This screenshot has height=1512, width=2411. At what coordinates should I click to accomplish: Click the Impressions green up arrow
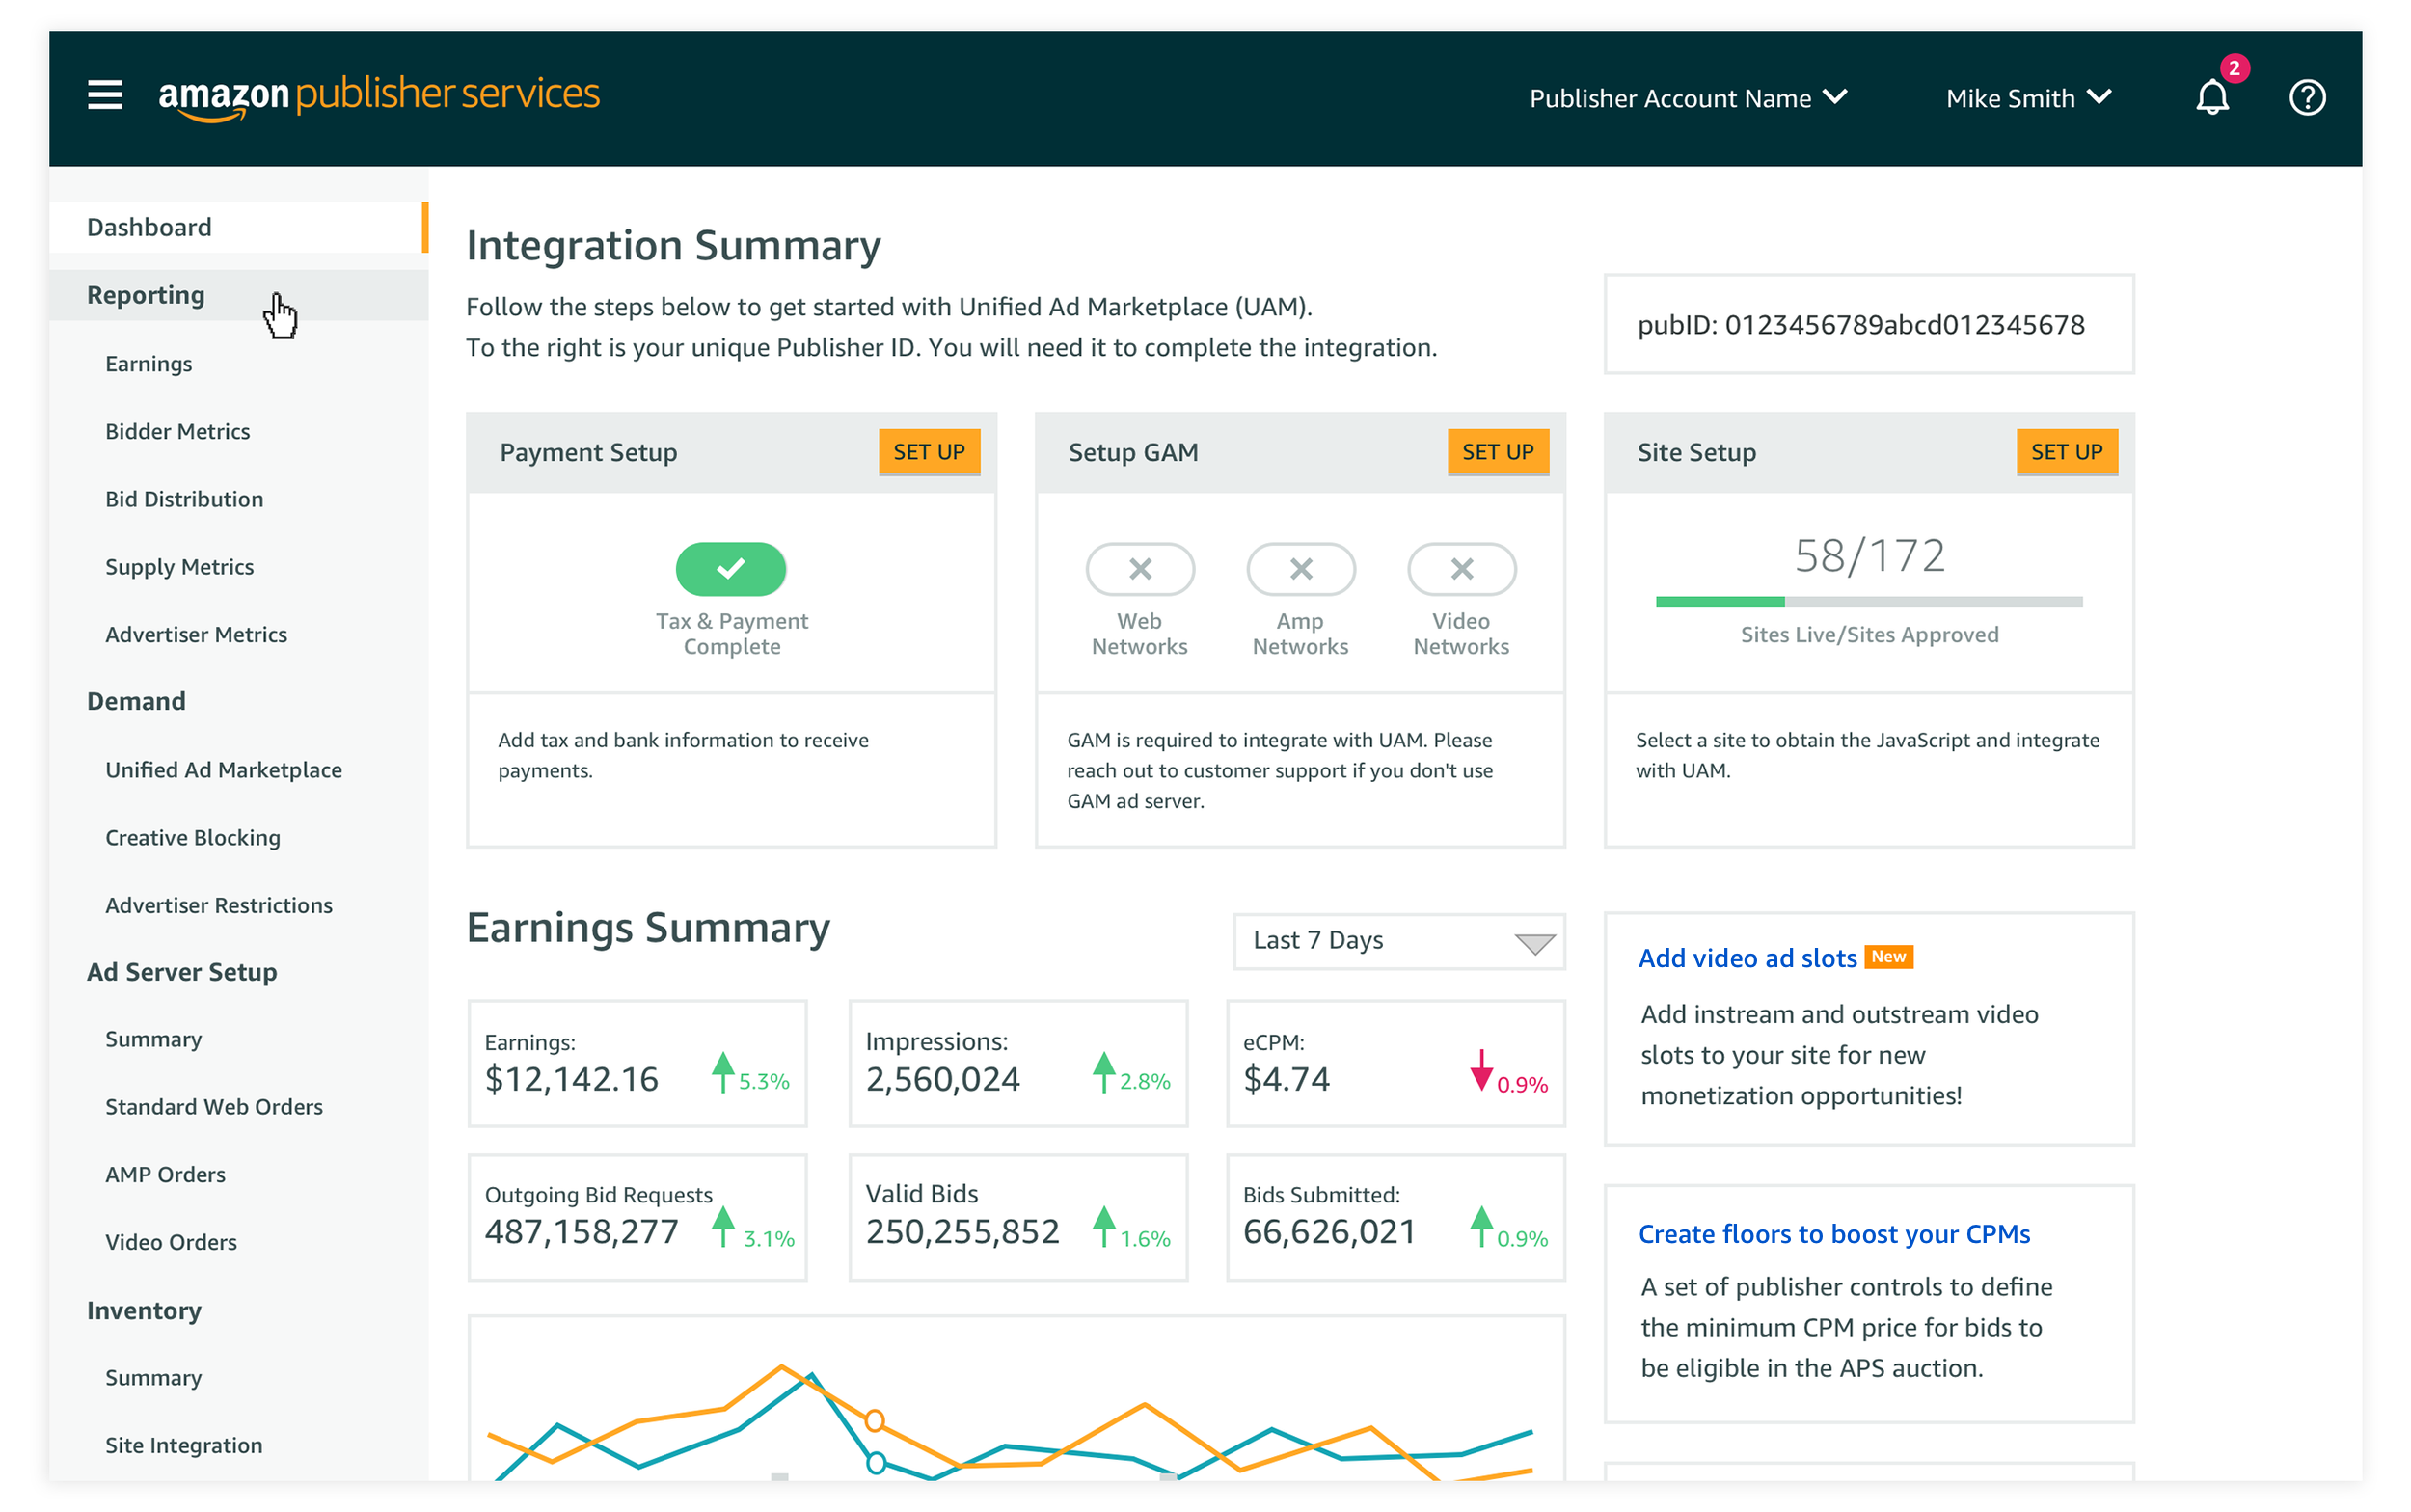coord(1103,1072)
